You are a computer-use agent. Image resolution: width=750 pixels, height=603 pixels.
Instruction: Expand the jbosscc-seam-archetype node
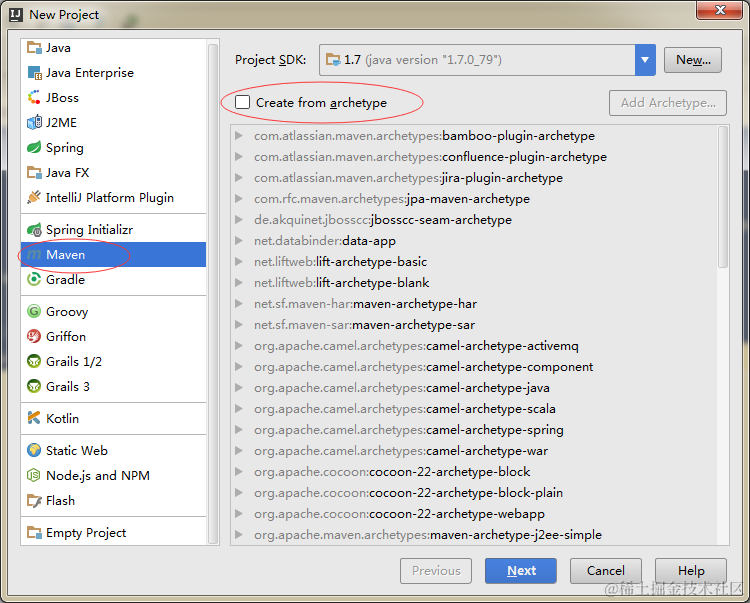[x=239, y=220]
